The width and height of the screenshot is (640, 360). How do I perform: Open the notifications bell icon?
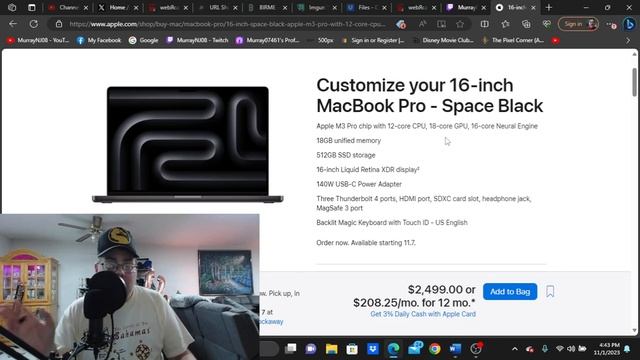tap(627, 349)
